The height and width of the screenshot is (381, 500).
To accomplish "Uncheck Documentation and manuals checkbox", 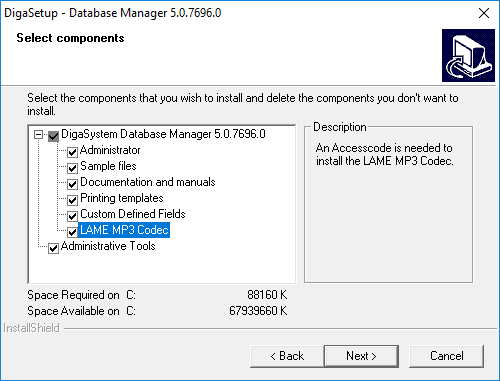I will click(x=72, y=184).
